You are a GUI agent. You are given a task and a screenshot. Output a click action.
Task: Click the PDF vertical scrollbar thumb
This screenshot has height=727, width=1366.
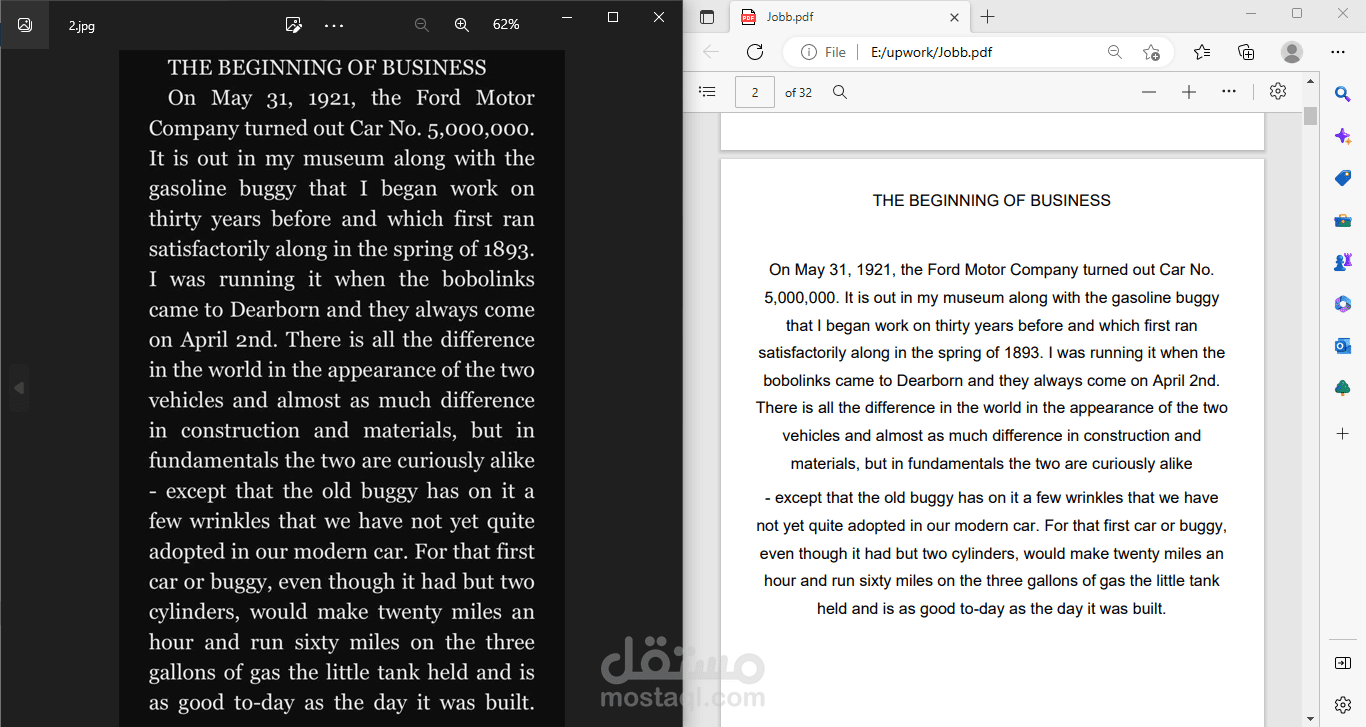[x=1310, y=115]
